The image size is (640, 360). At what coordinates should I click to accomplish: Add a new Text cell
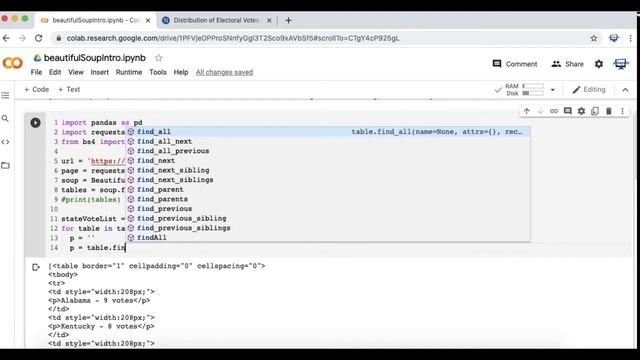pyautogui.click(x=69, y=89)
